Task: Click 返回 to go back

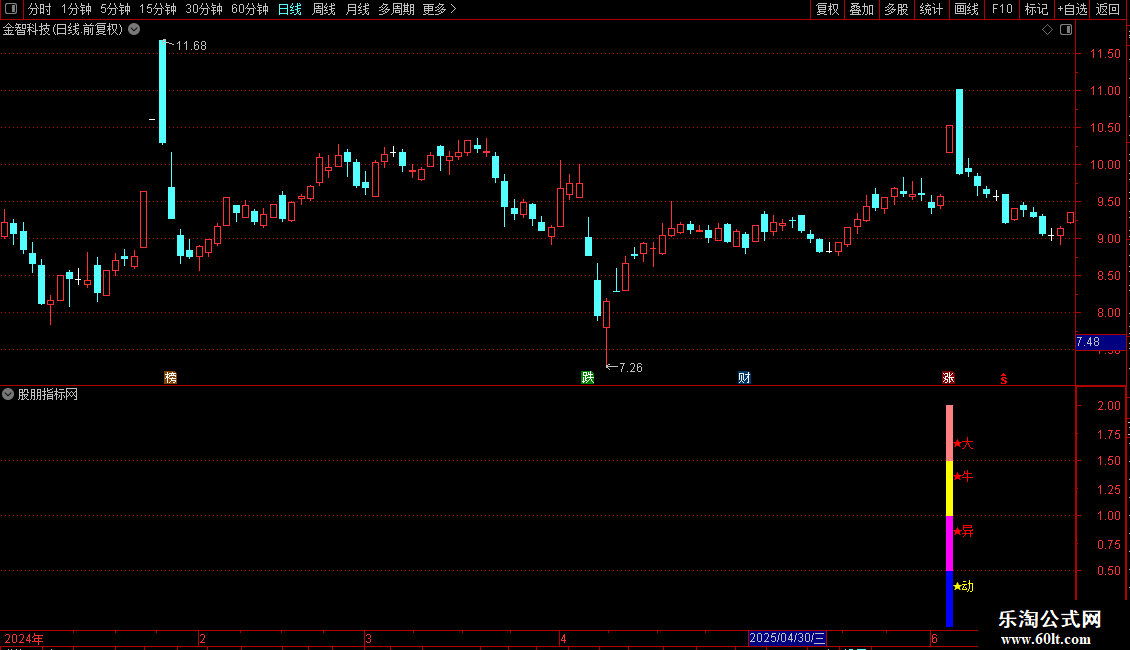Action: [x=1108, y=9]
